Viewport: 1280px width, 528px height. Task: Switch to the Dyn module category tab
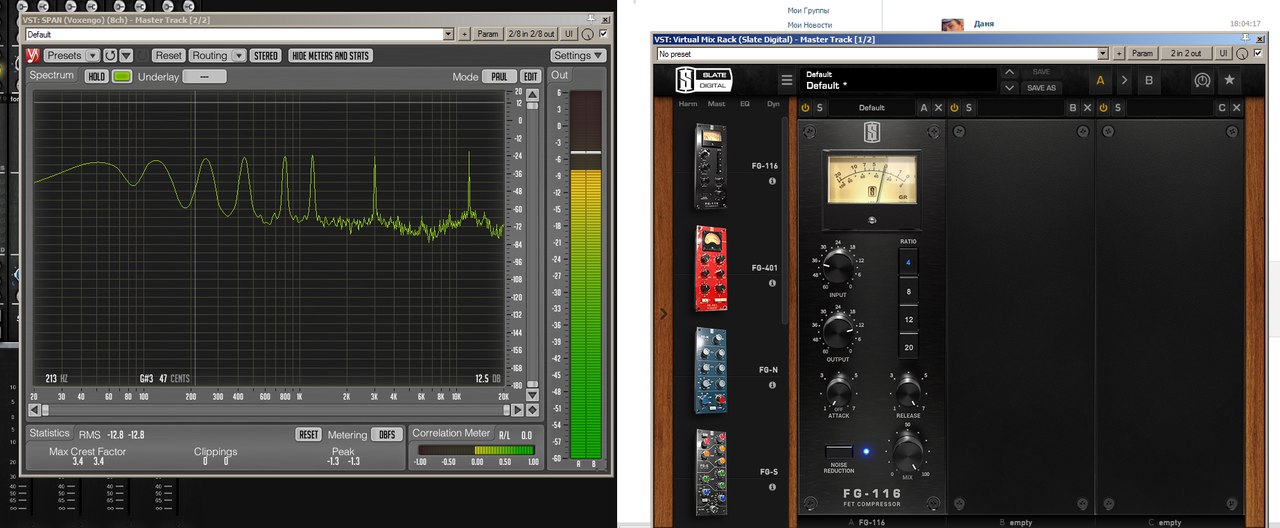[x=773, y=103]
